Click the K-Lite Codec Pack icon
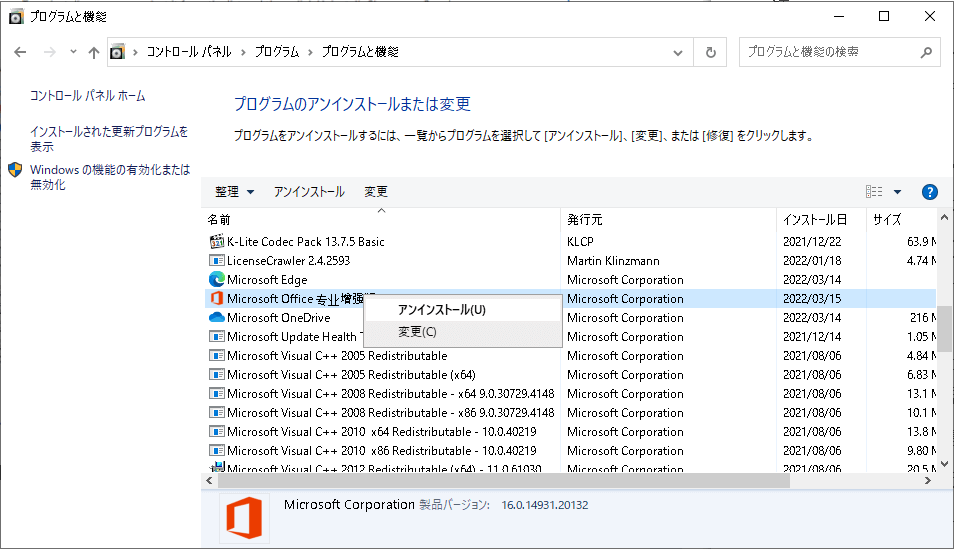The image size is (954, 549). (217, 242)
